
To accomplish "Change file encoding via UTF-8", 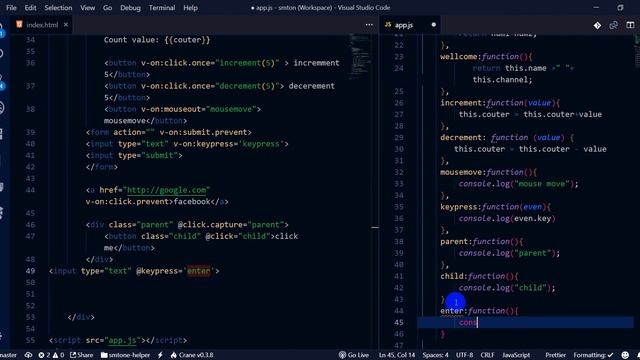I will 464,355.
